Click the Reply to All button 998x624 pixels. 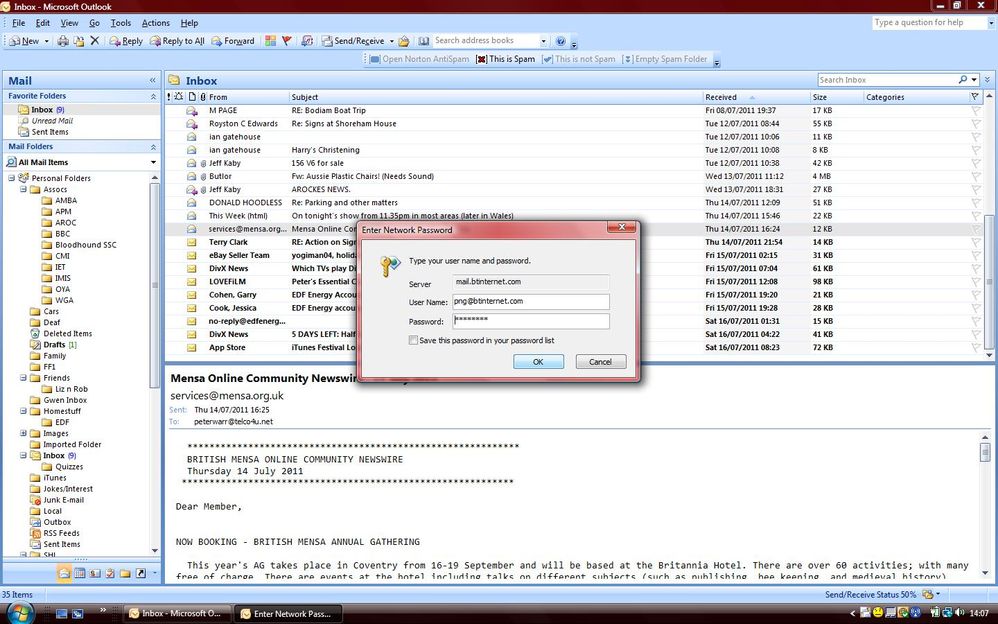(x=178, y=41)
